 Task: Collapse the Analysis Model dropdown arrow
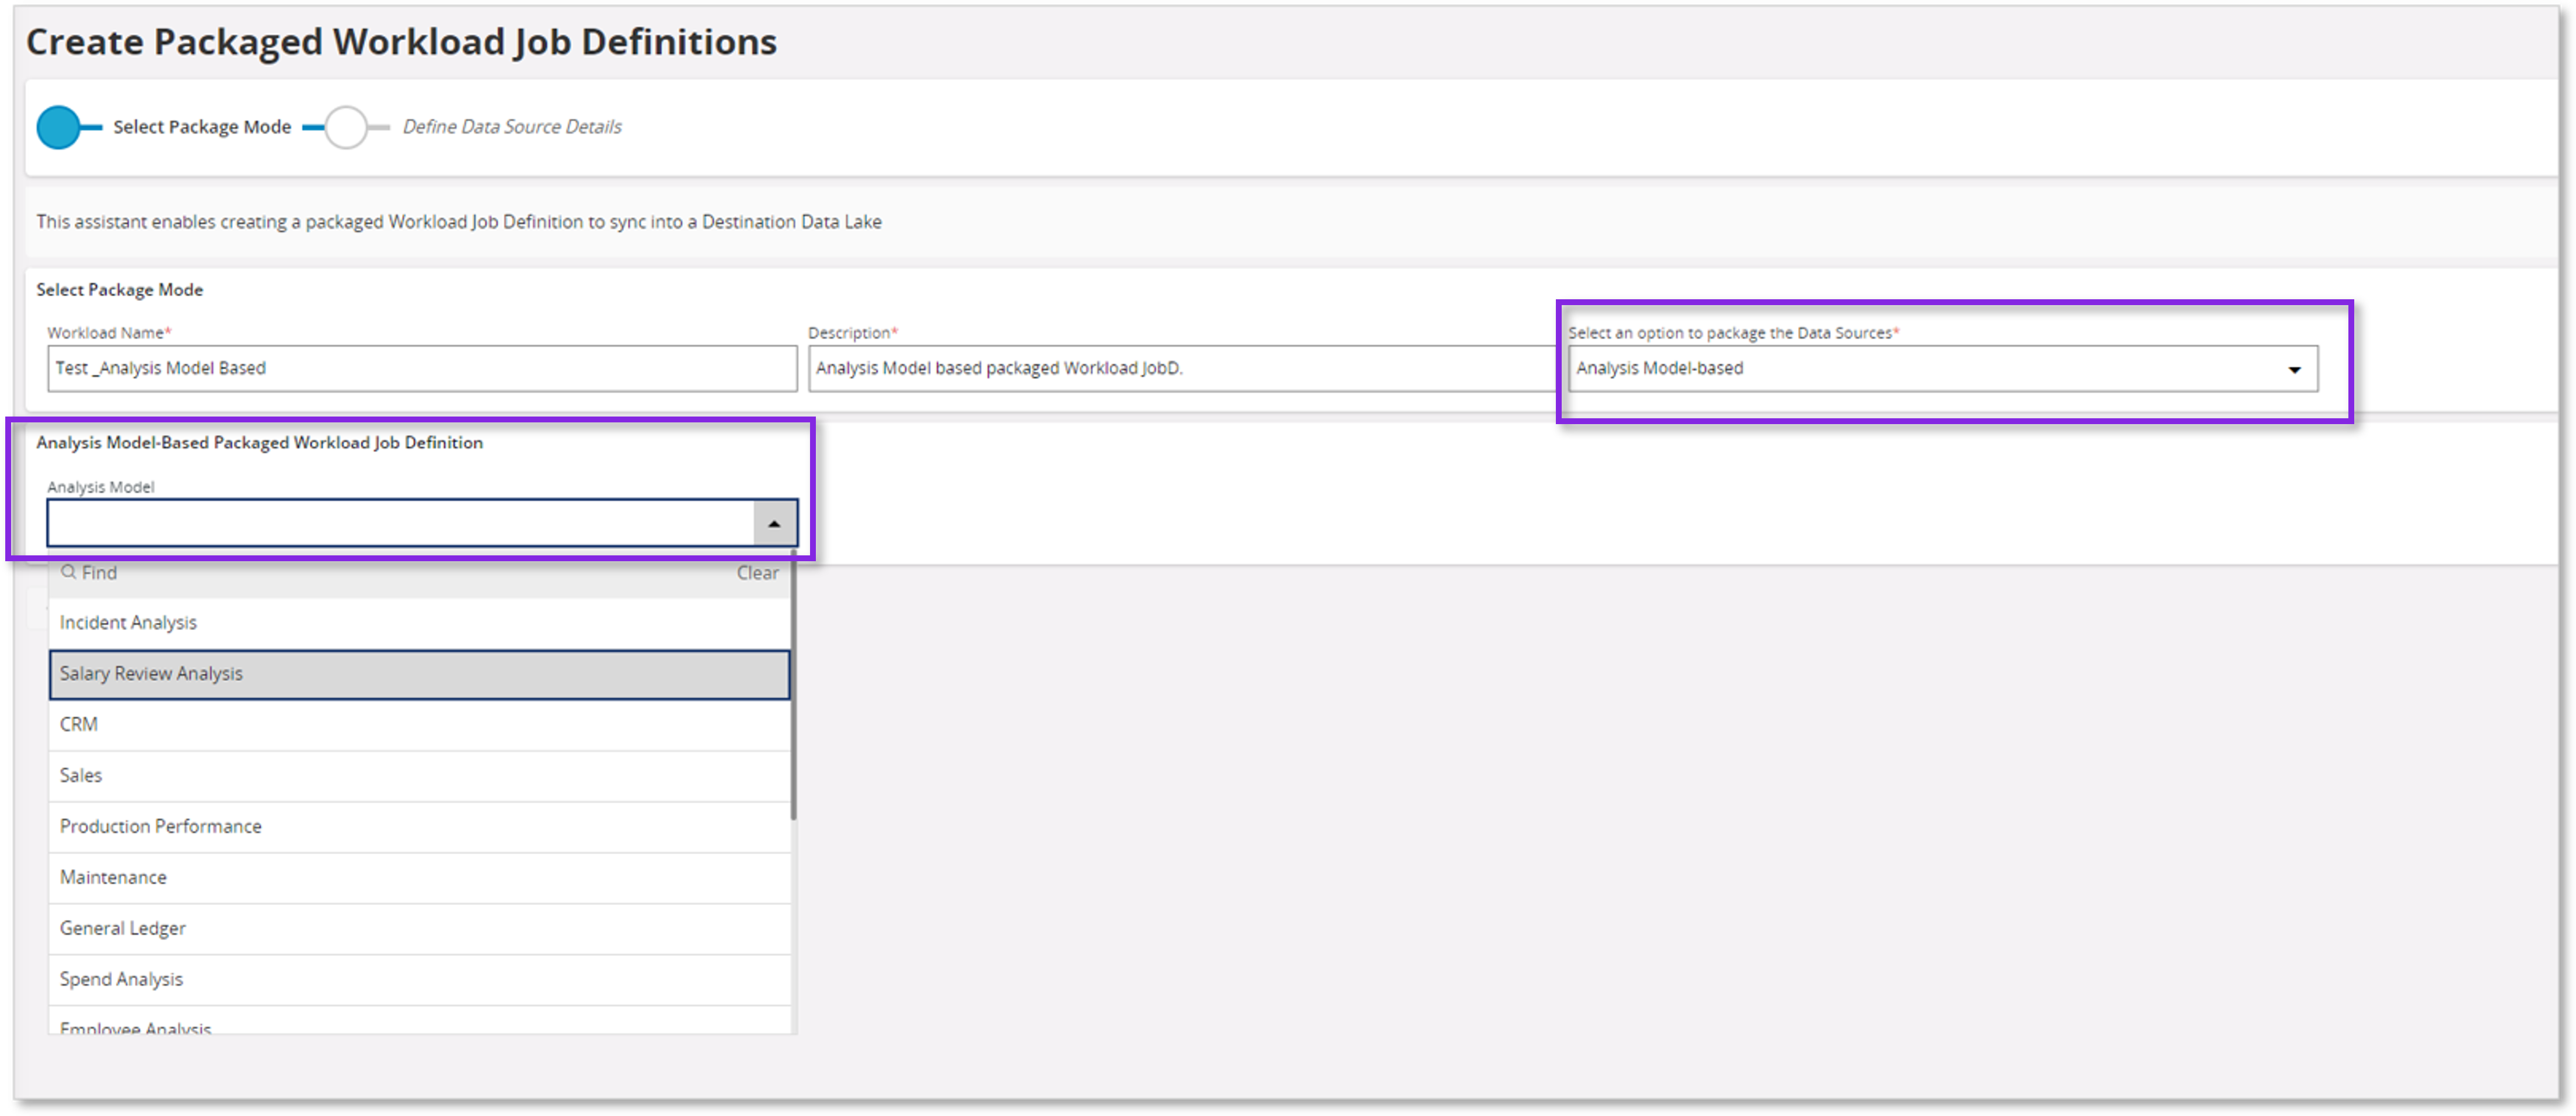(774, 523)
